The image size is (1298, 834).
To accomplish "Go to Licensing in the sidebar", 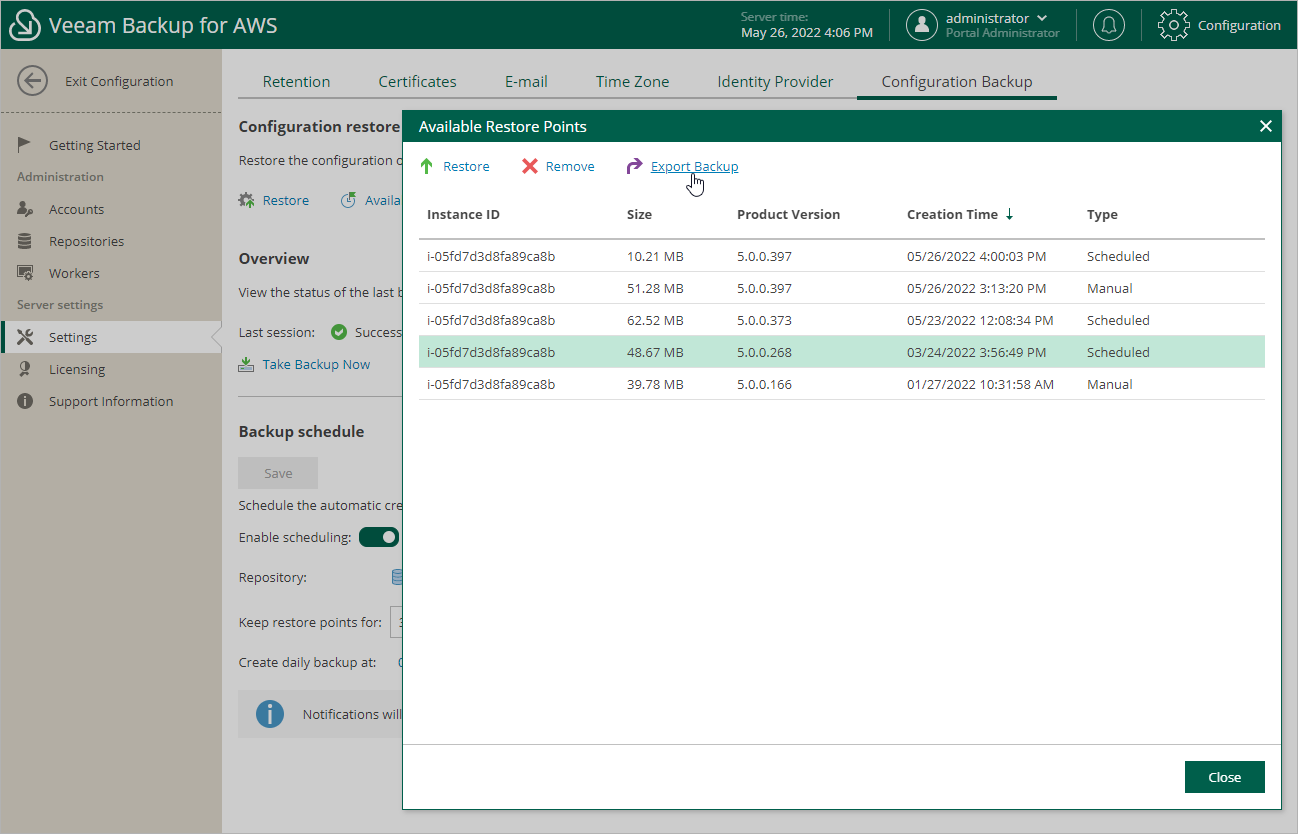I will click(x=77, y=369).
